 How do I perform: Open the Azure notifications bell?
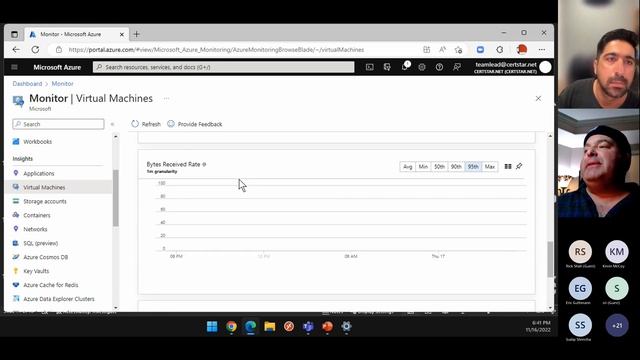[x=404, y=67]
